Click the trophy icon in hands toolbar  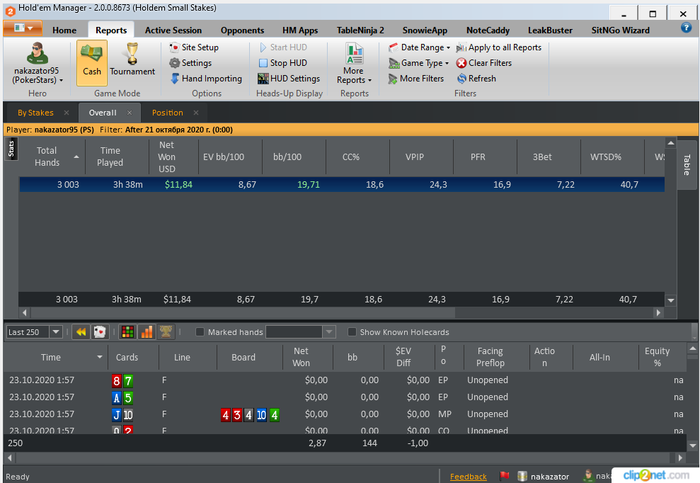click(166, 332)
